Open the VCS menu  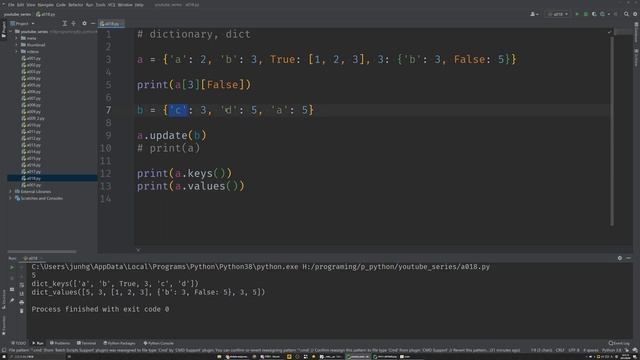pos(111,5)
